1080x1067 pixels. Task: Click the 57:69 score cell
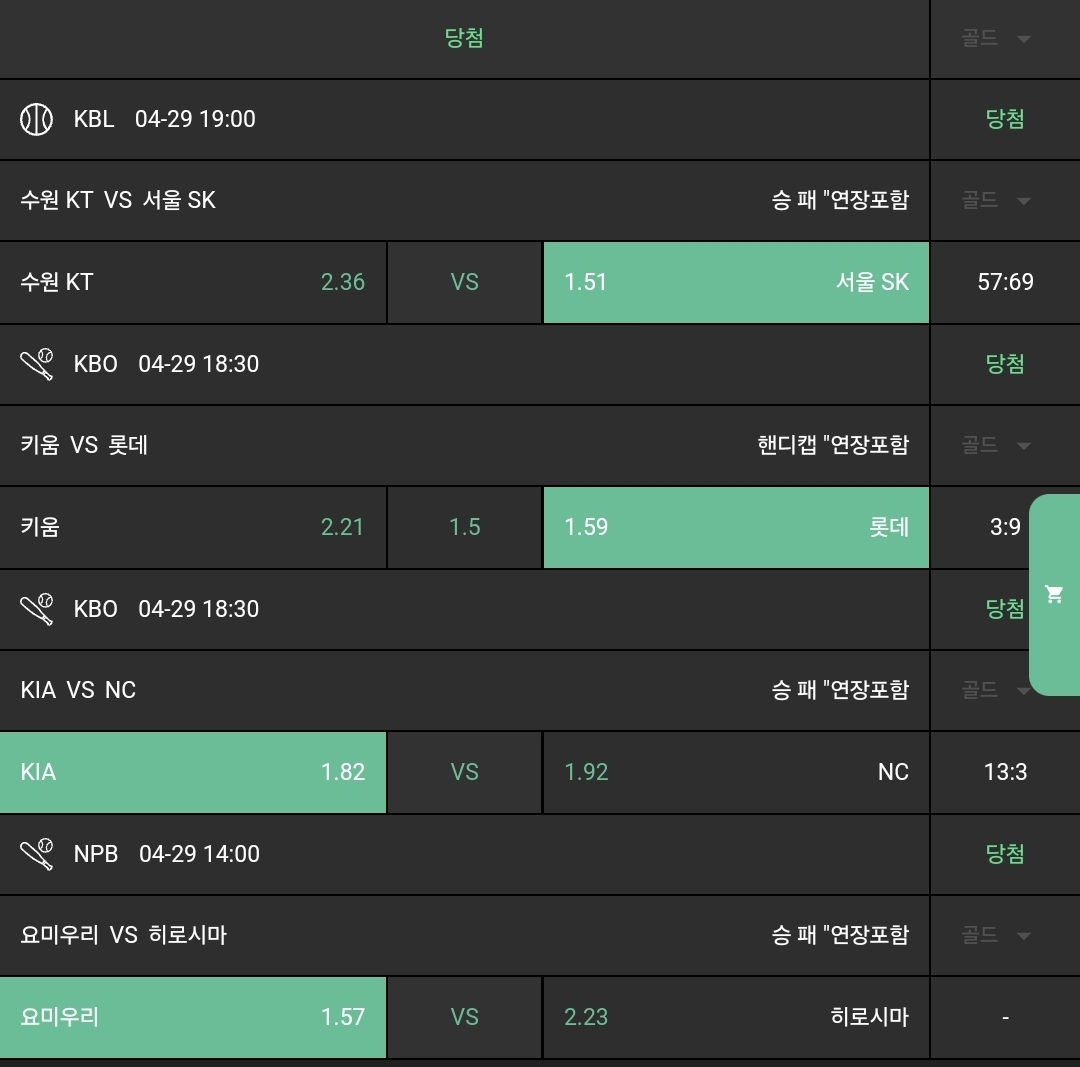click(x=1005, y=282)
